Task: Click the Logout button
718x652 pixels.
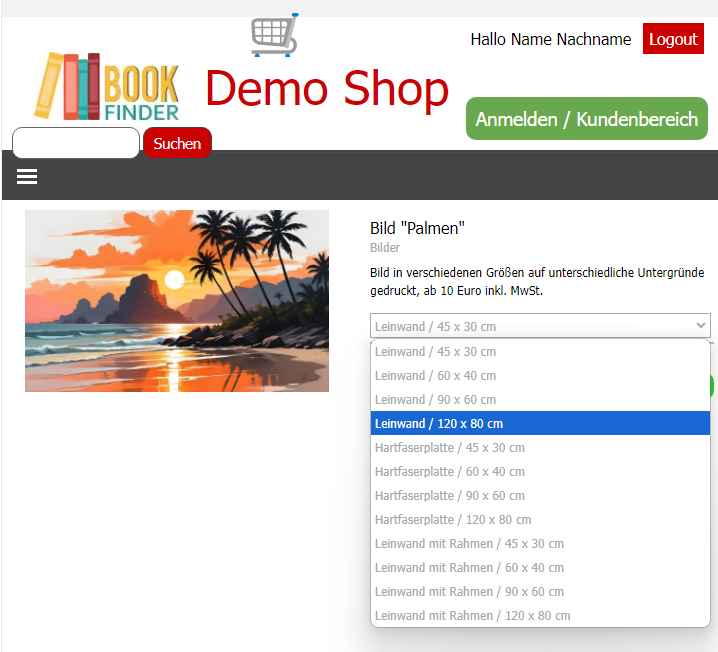Action: coord(673,39)
